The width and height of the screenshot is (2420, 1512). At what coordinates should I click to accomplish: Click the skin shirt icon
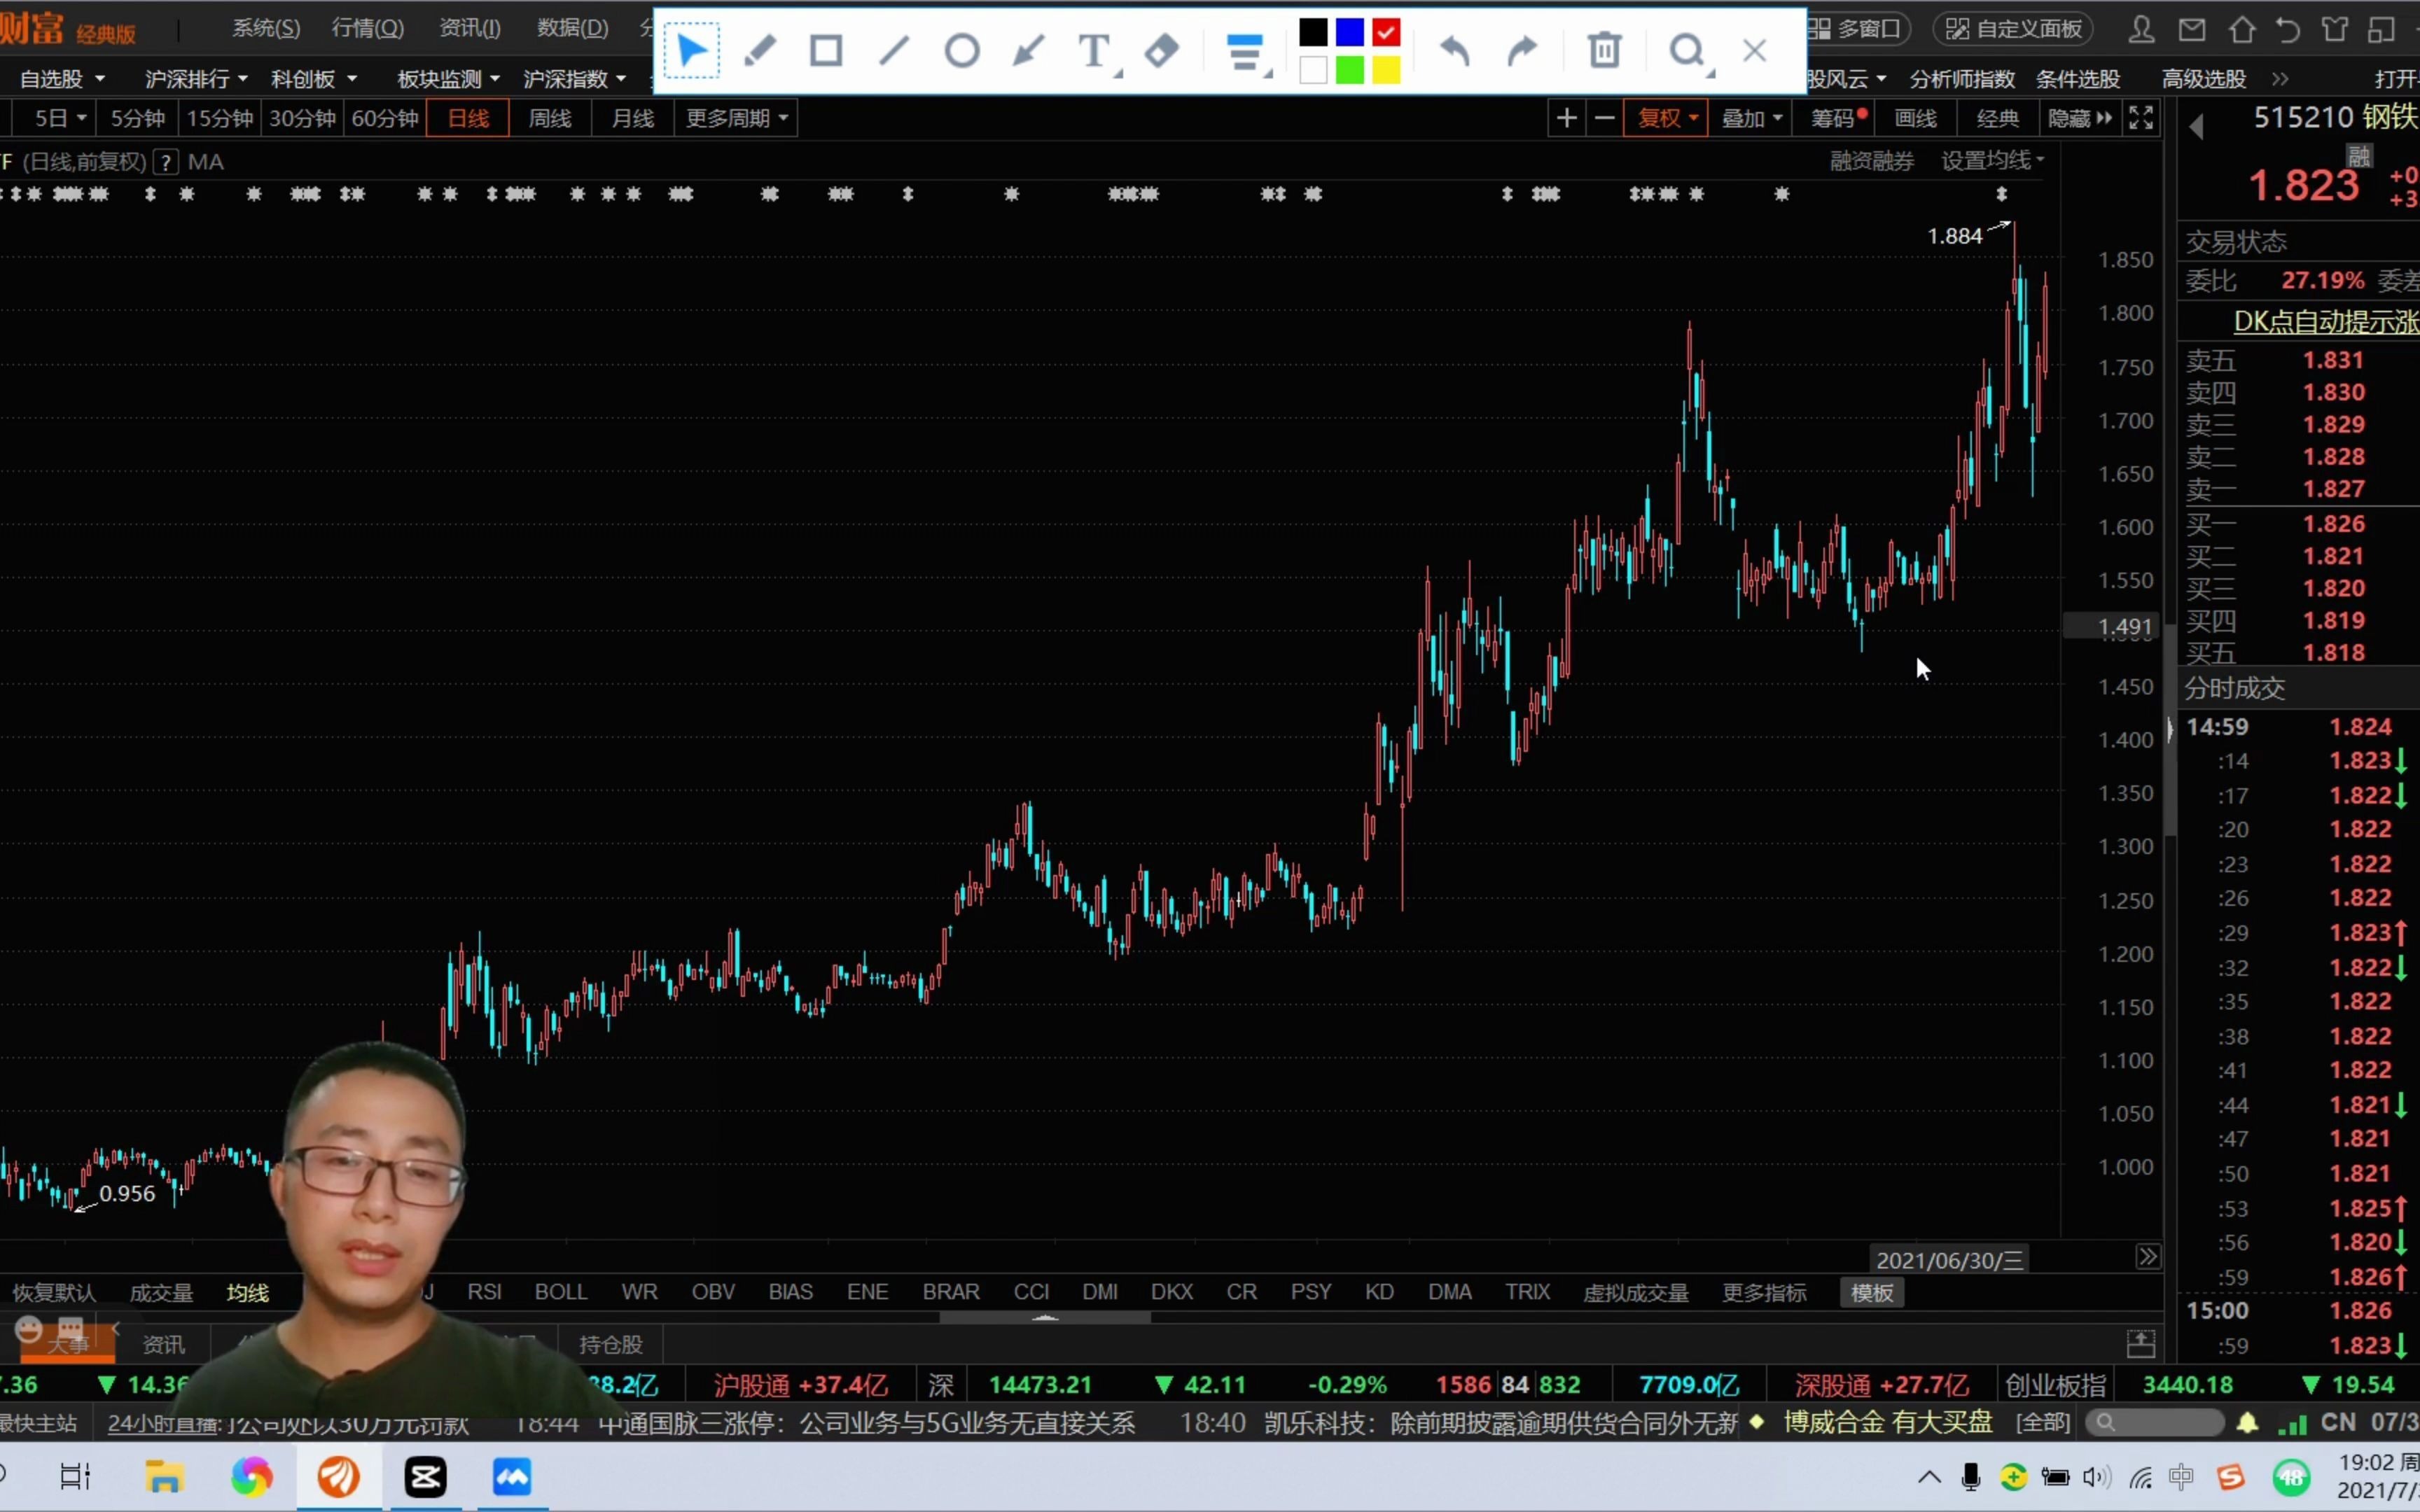[2335, 29]
